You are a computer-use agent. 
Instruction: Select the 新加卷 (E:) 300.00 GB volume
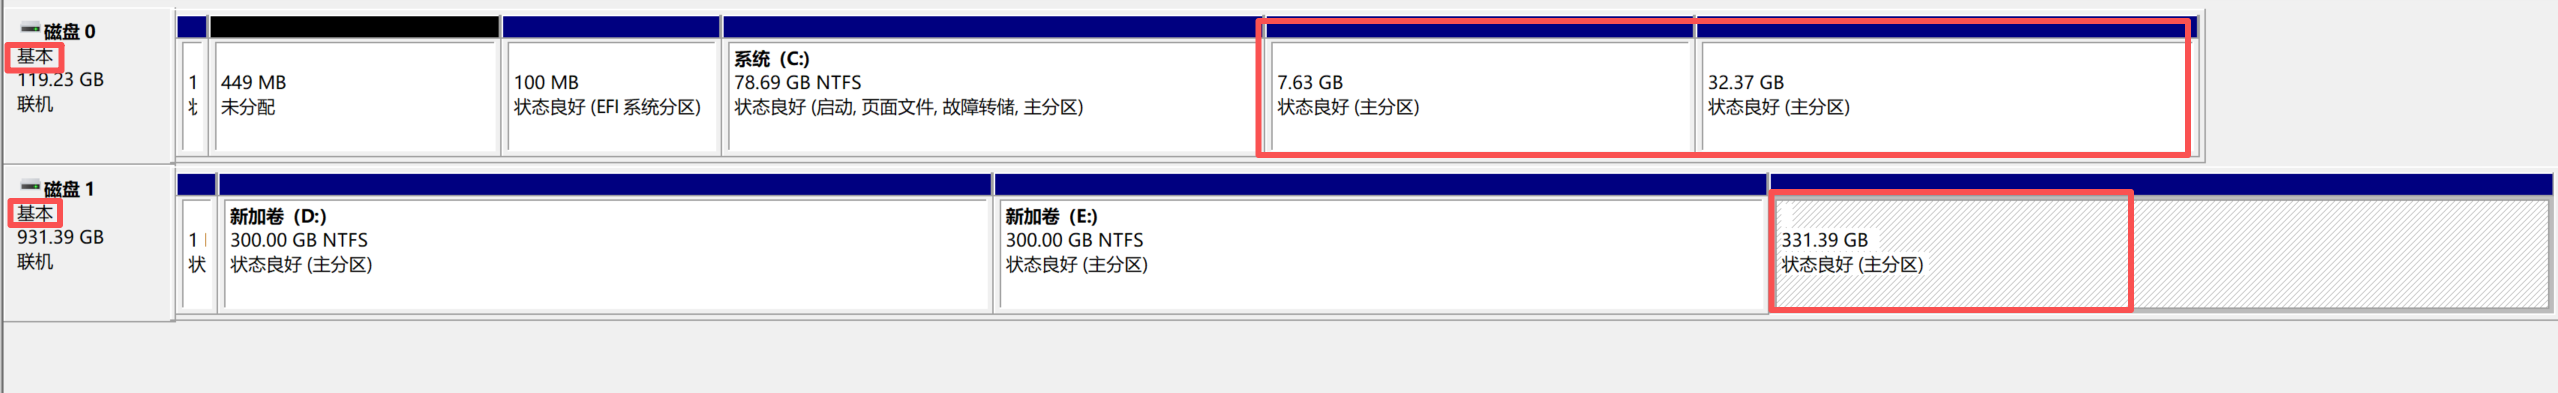coord(1381,254)
